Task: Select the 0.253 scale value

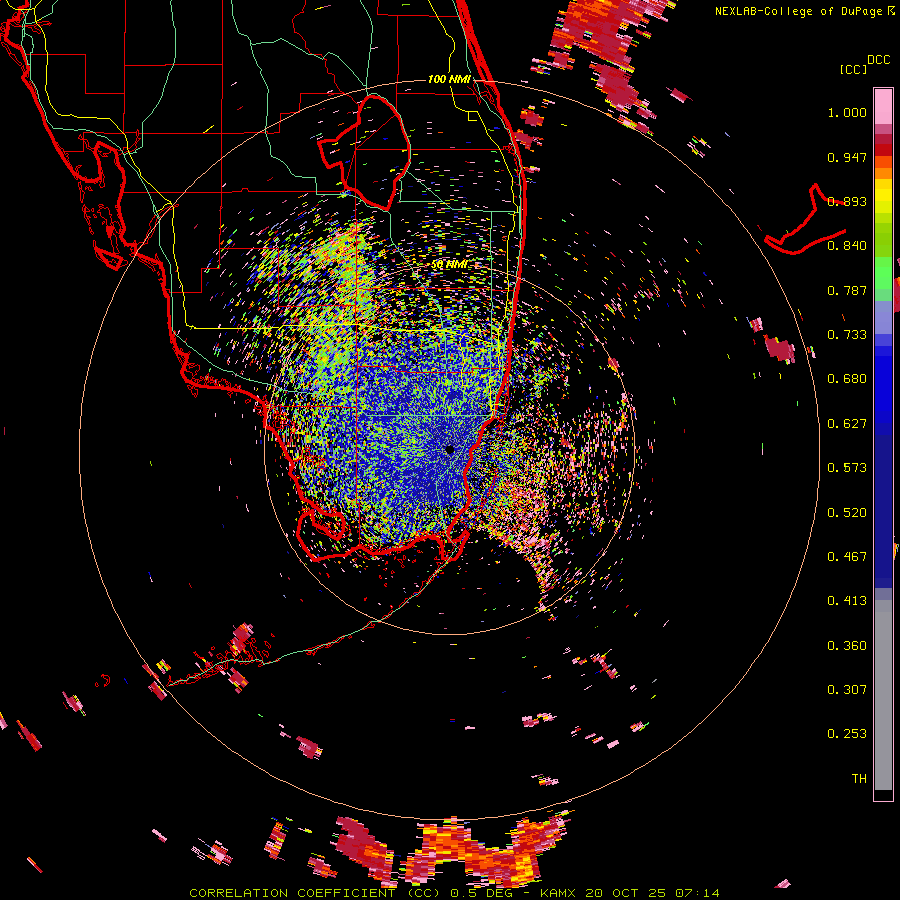Action: (847, 734)
